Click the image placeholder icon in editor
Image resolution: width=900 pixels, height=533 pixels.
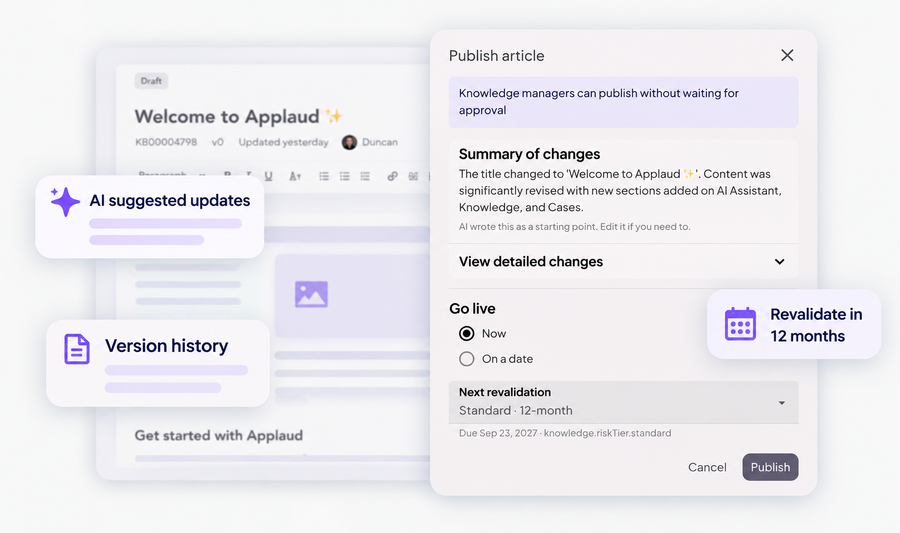click(x=311, y=294)
